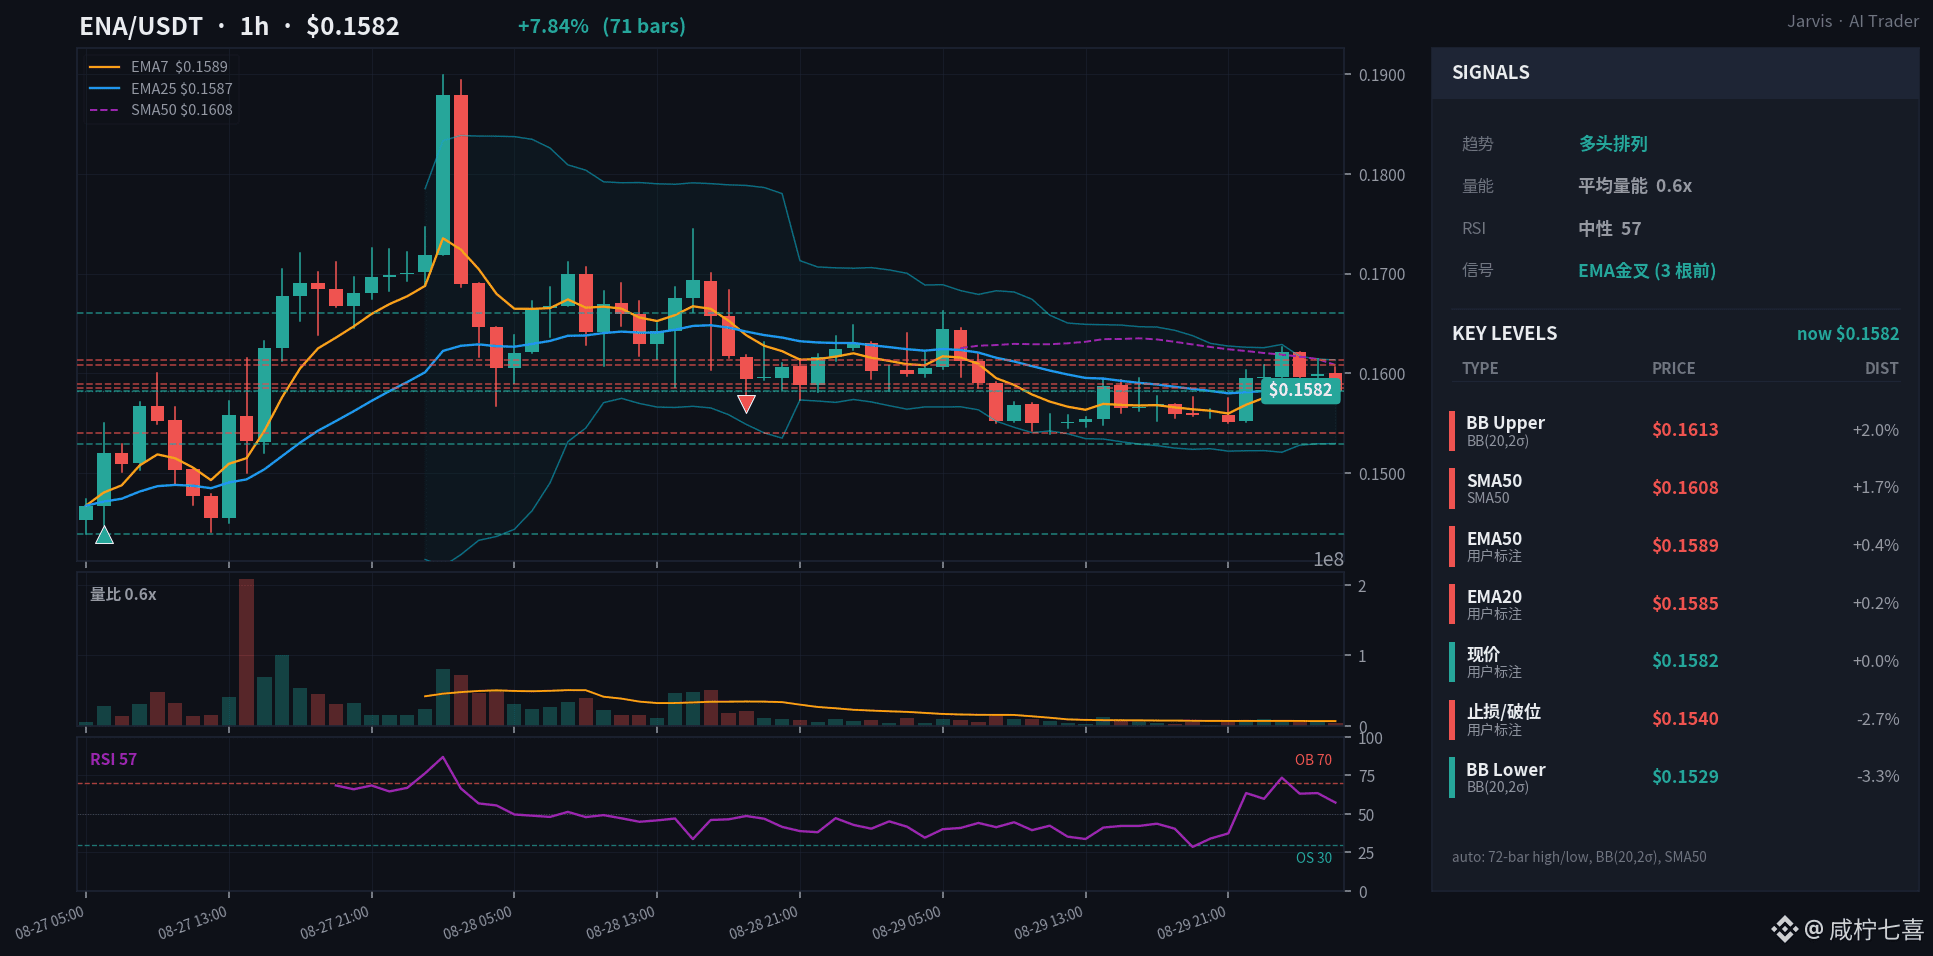The image size is (1933, 956).
Task: Click the auto 72-bar high/low footnote
Action: click(x=1579, y=857)
